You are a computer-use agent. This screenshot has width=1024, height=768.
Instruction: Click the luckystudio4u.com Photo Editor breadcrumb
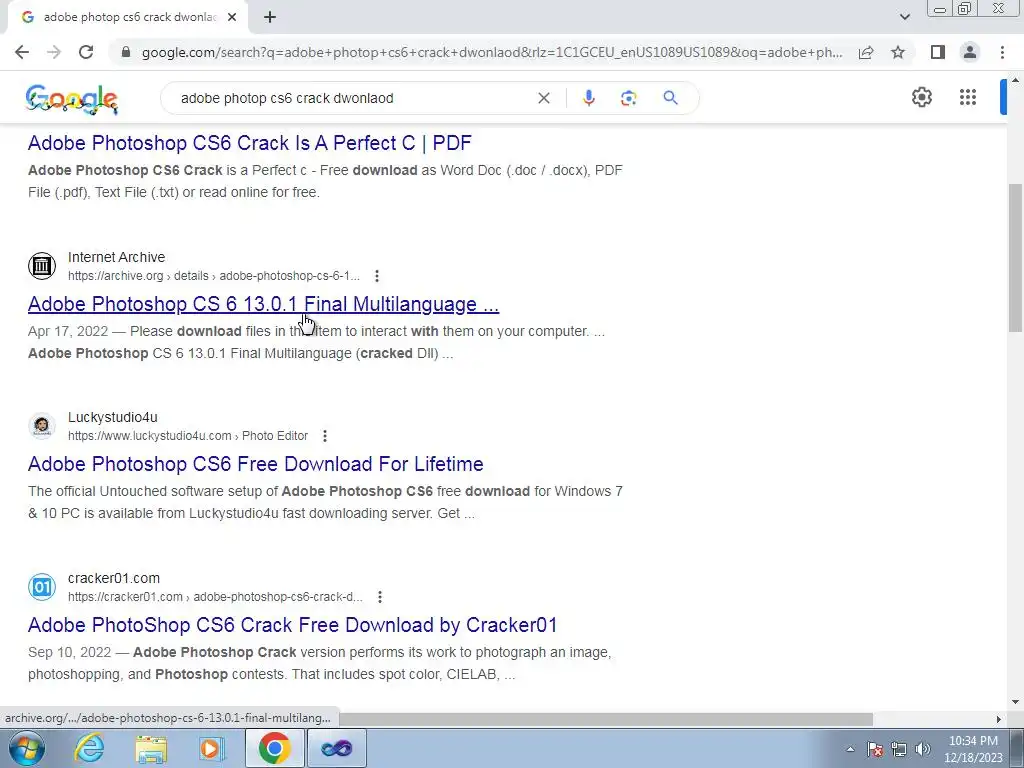(x=188, y=436)
